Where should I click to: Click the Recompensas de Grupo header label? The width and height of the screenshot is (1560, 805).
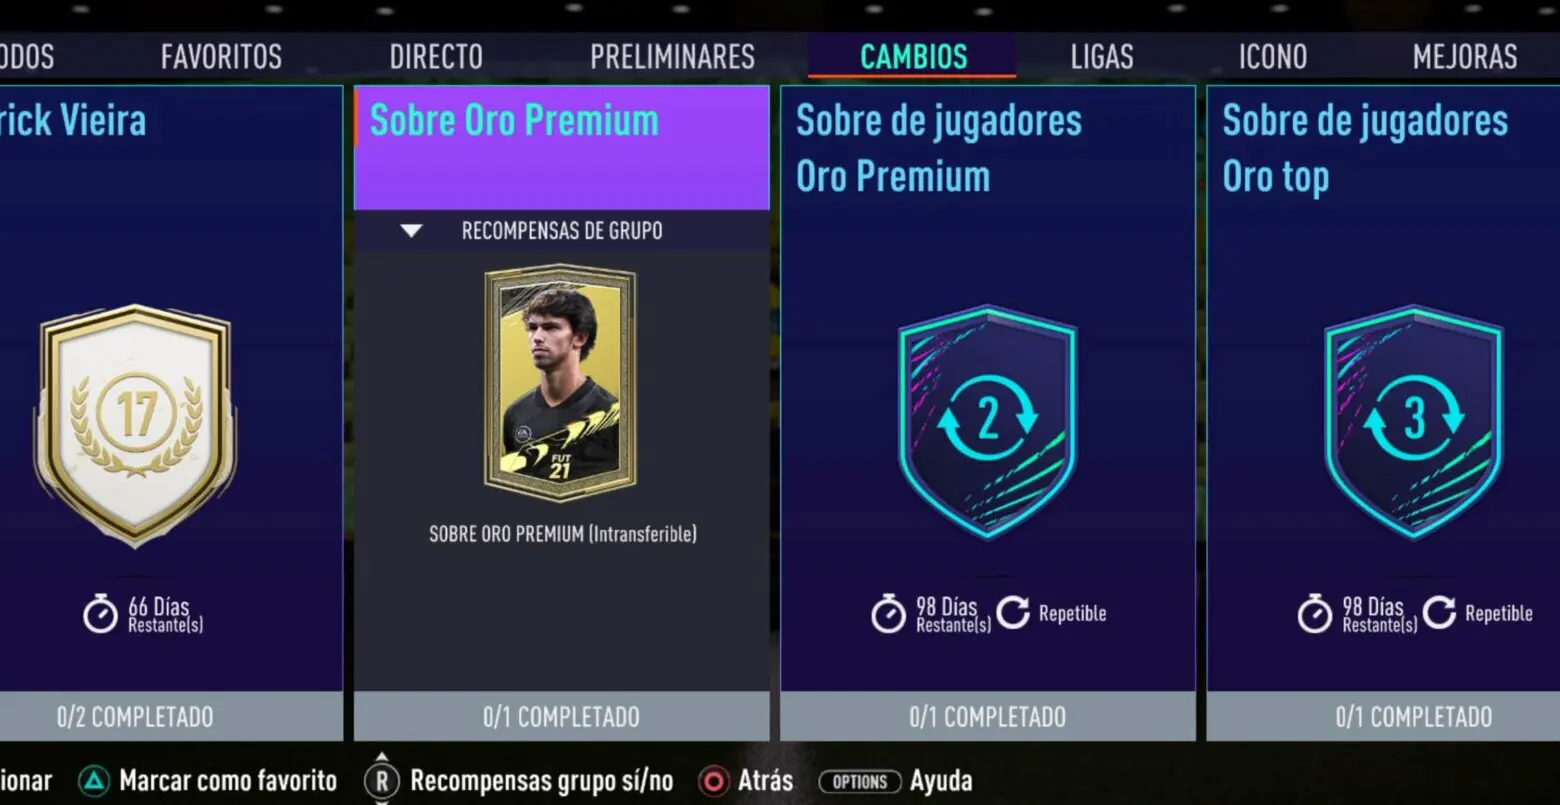pyautogui.click(x=562, y=231)
